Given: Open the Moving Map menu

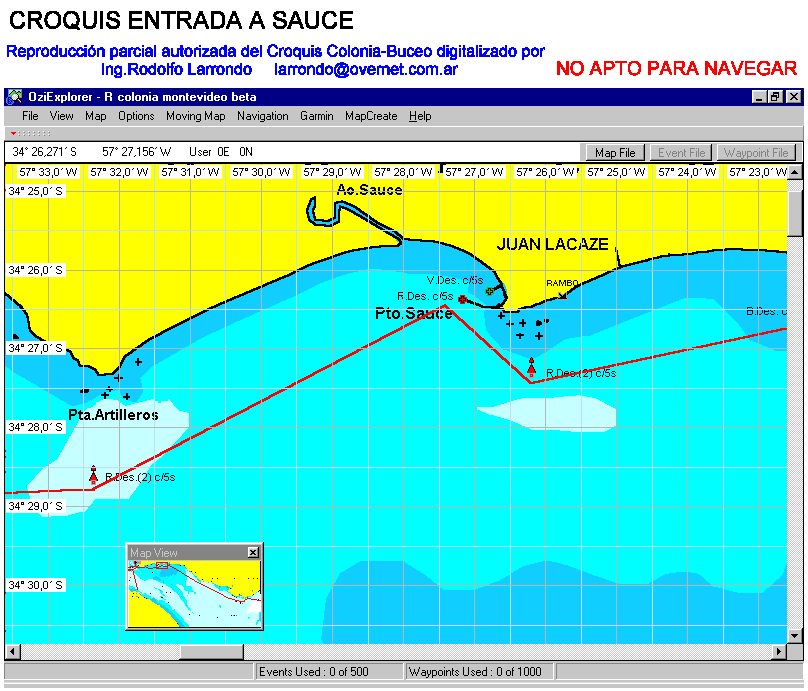Looking at the screenshot, I should (195, 116).
